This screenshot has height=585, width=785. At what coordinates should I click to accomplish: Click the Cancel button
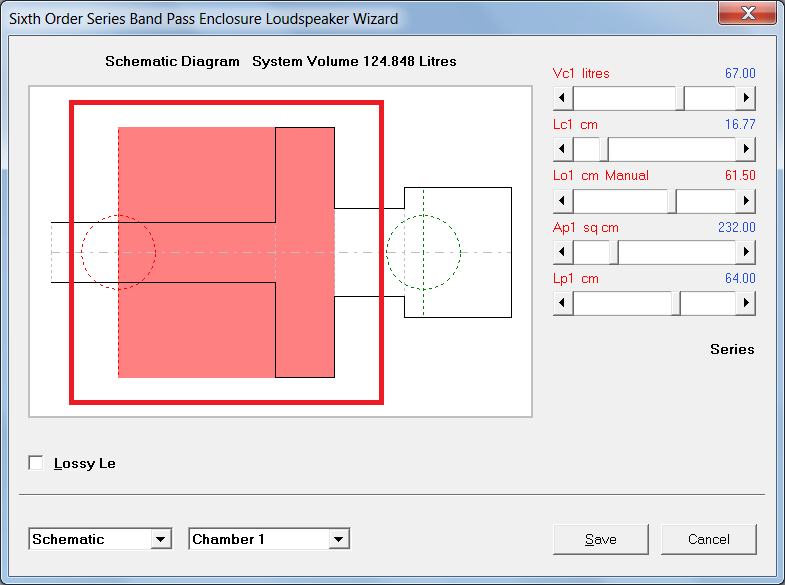point(708,539)
